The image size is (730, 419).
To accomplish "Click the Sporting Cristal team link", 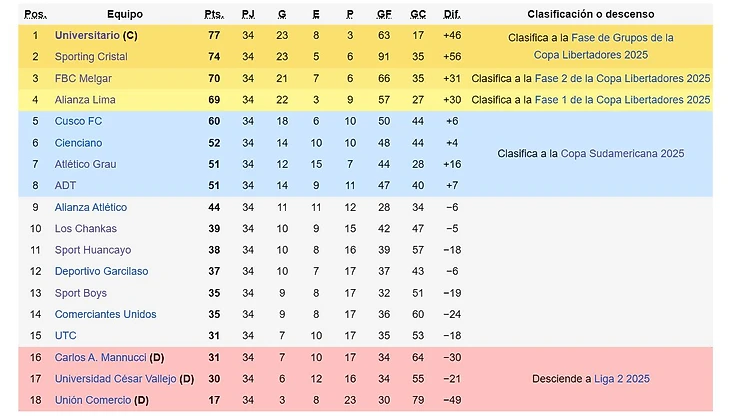I will pos(92,57).
